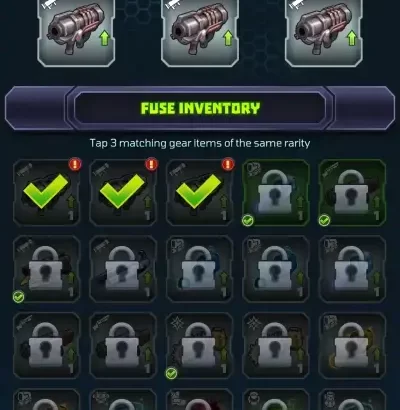Tap middle locked item in second row
Screen dimensions: 400x410
(x=199, y=269)
